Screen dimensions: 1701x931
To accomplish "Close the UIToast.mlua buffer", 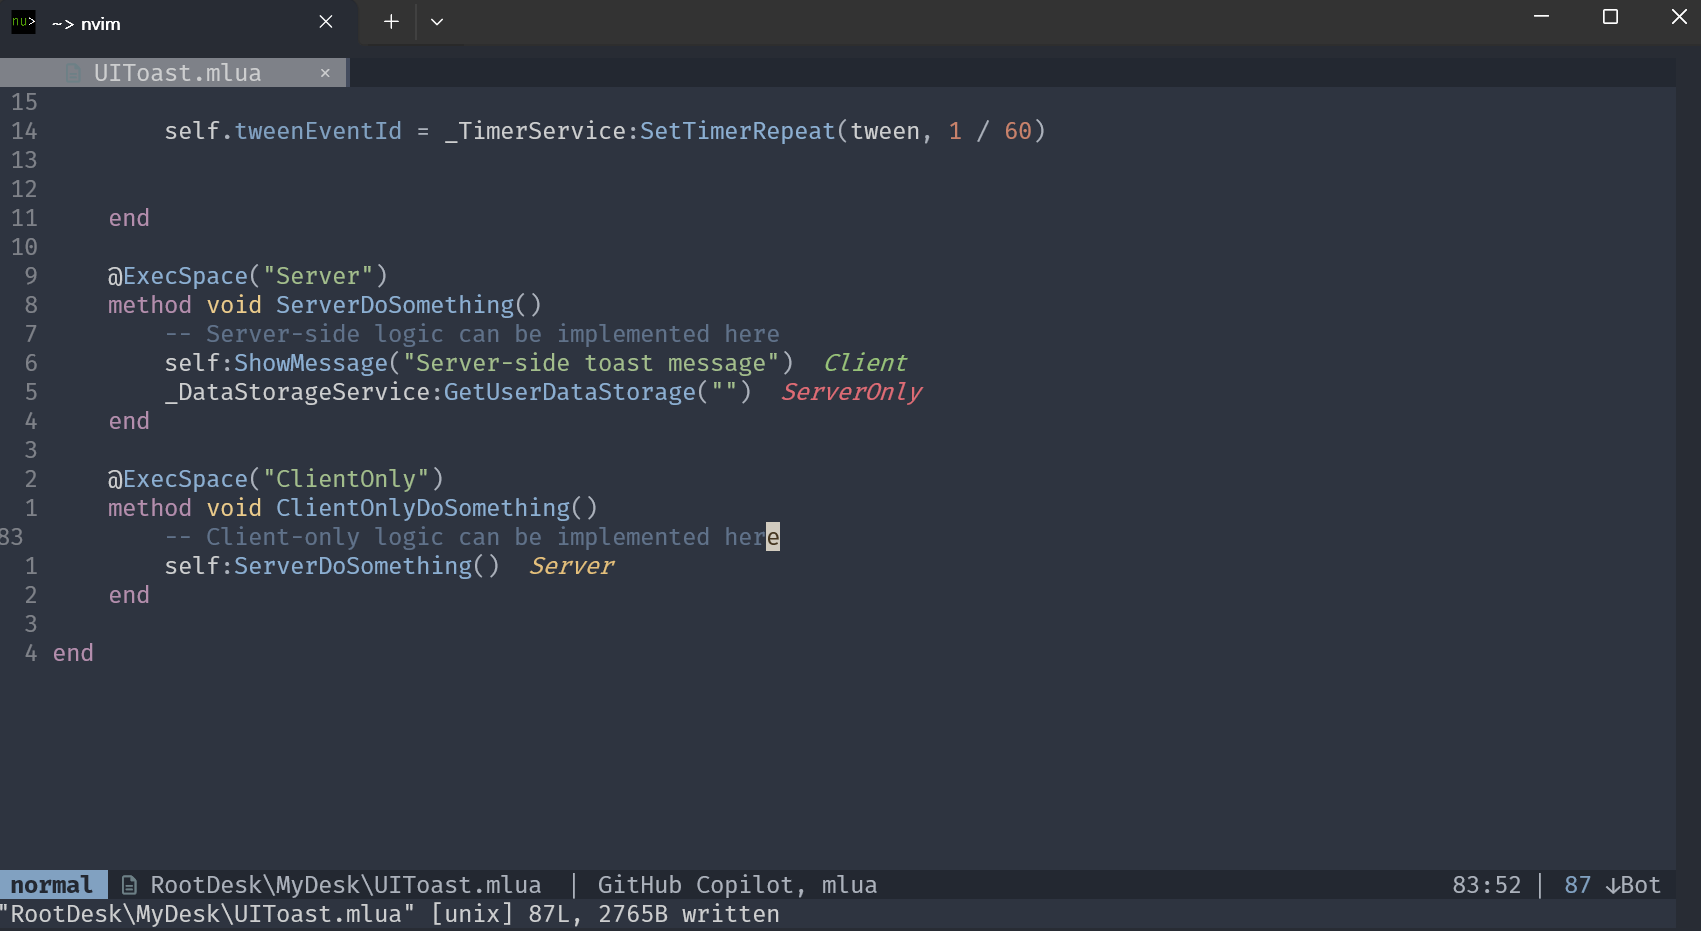I will tap(325, 73).
